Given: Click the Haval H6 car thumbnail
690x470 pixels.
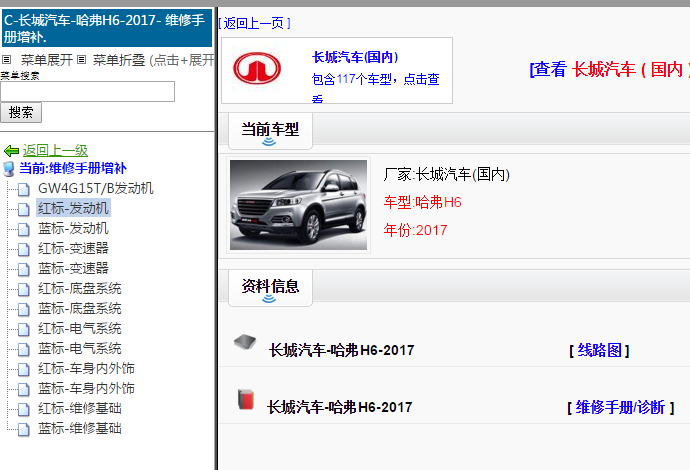Looking at the screenshot, I should point(298,205).
